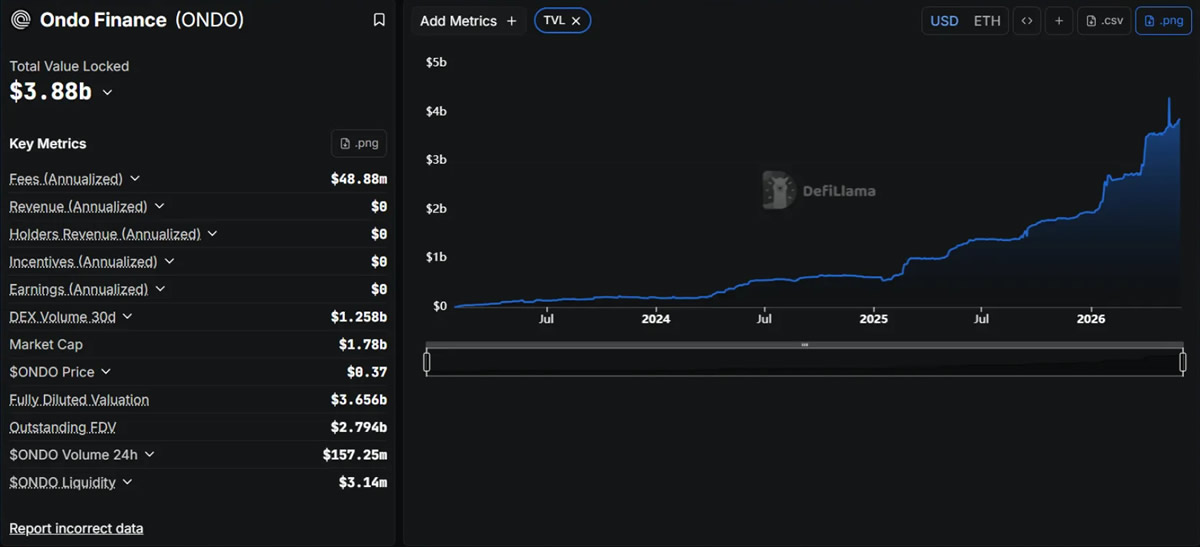Click the TVL peak on the chart line

pyautogui.click(x=1169, y=99)
